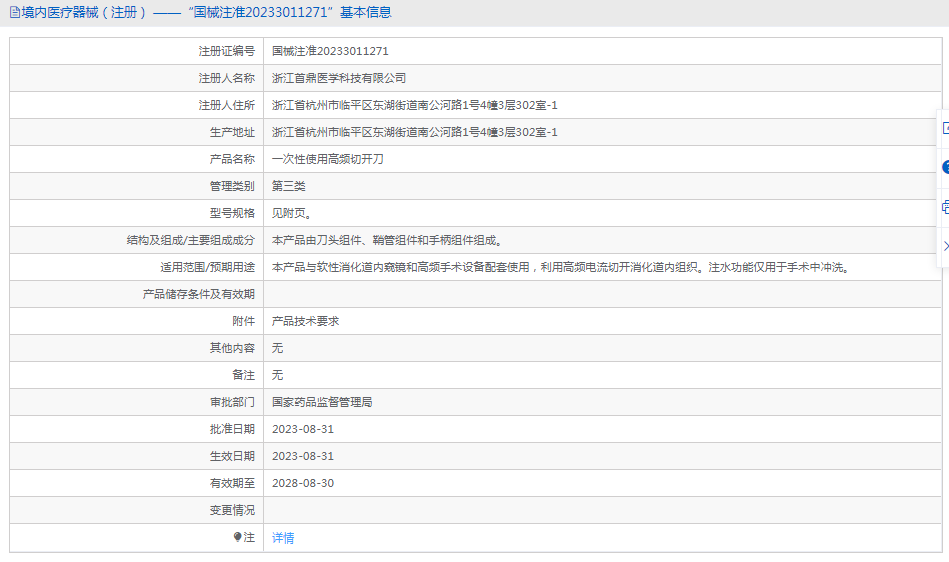Click the 无 value in the 备注 row
Screen dimensions: 949x562
click(277, 375)
